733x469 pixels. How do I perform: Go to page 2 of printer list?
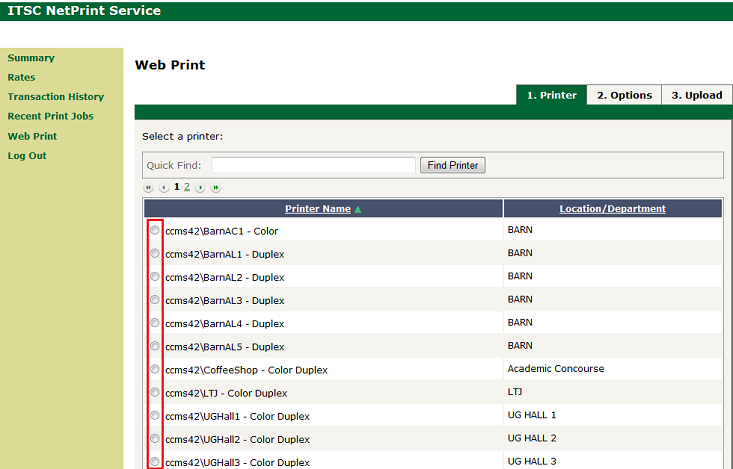[187, 187]
